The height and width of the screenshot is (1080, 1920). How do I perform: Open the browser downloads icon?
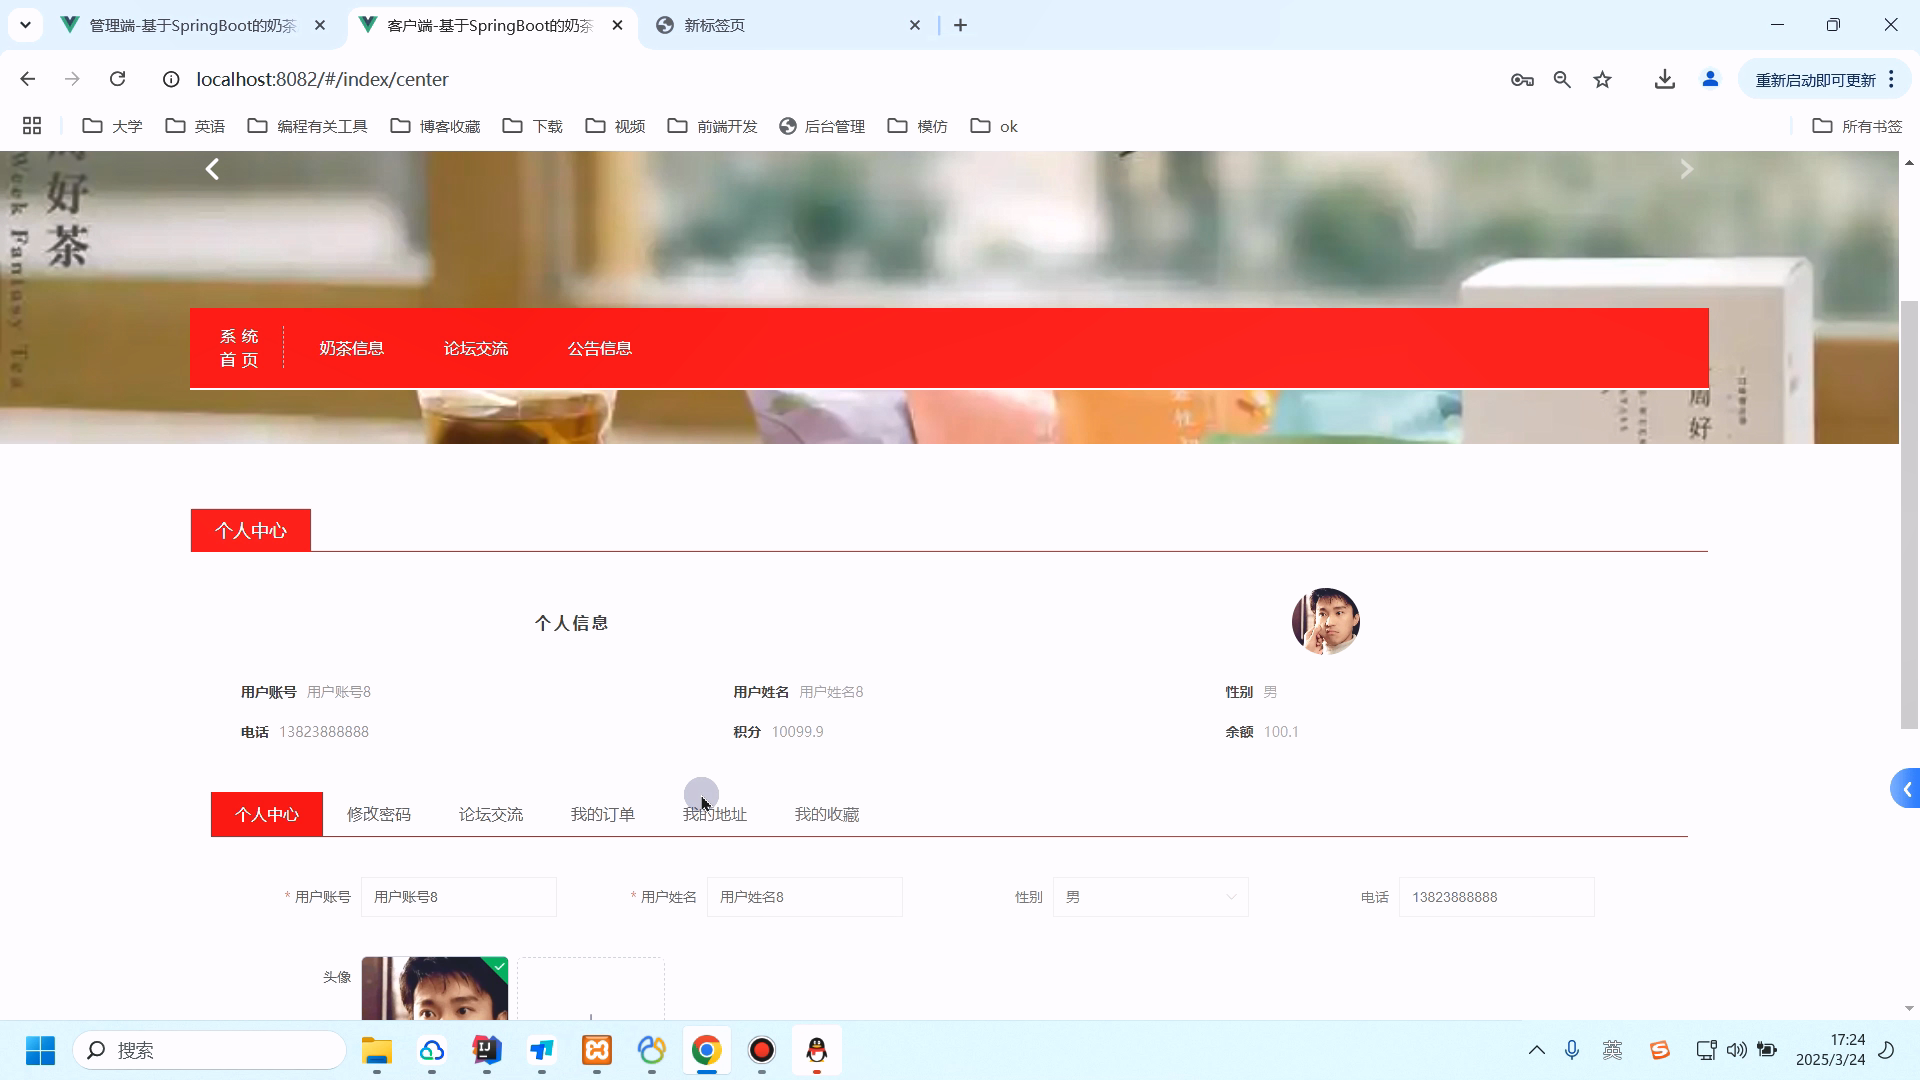(x=1663, y=79)
